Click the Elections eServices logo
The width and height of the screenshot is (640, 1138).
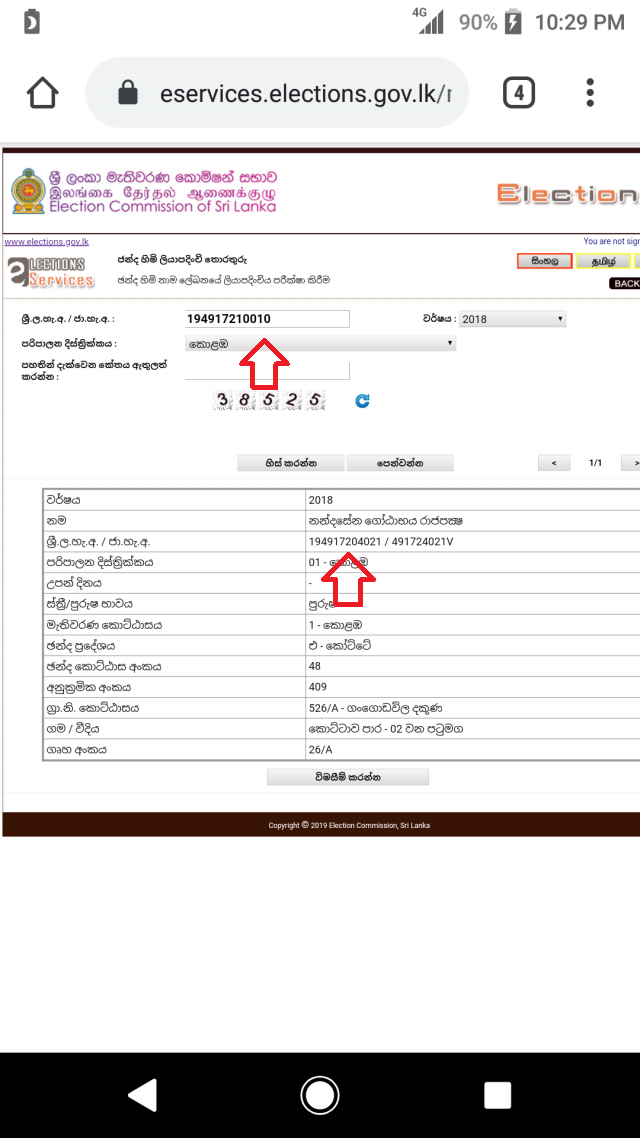[51, 271]
